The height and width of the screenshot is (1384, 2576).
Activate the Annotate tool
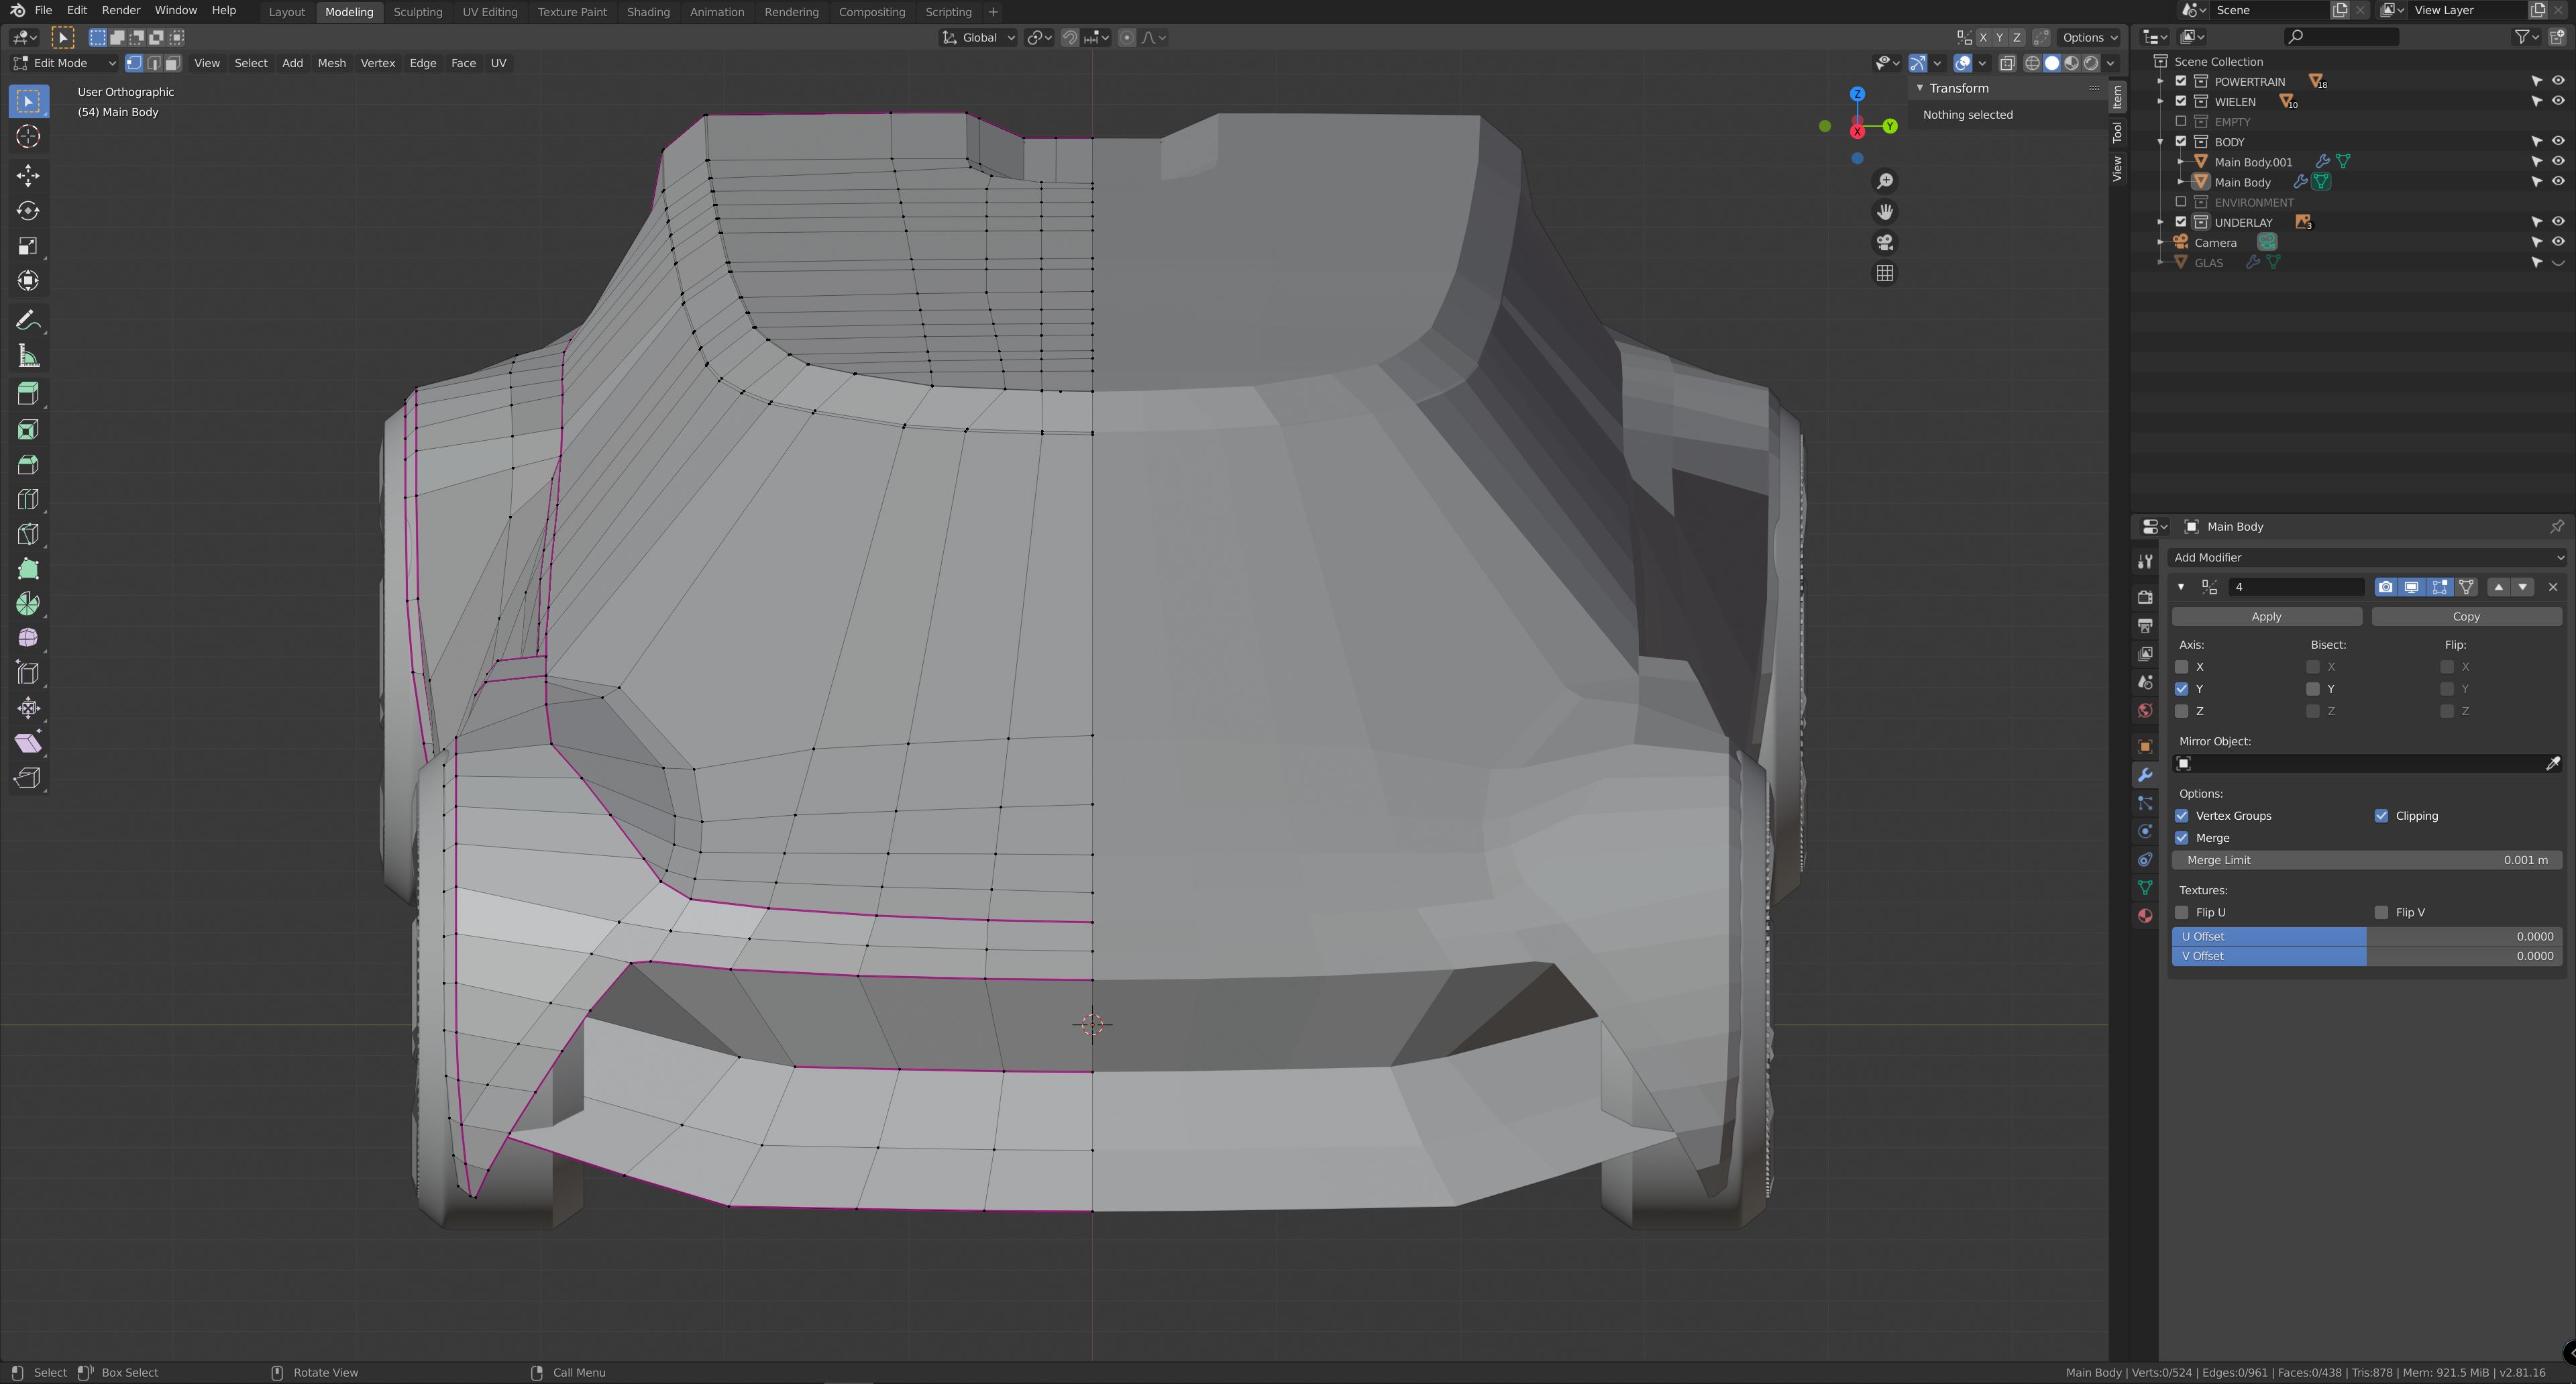[x=28, y=319]
